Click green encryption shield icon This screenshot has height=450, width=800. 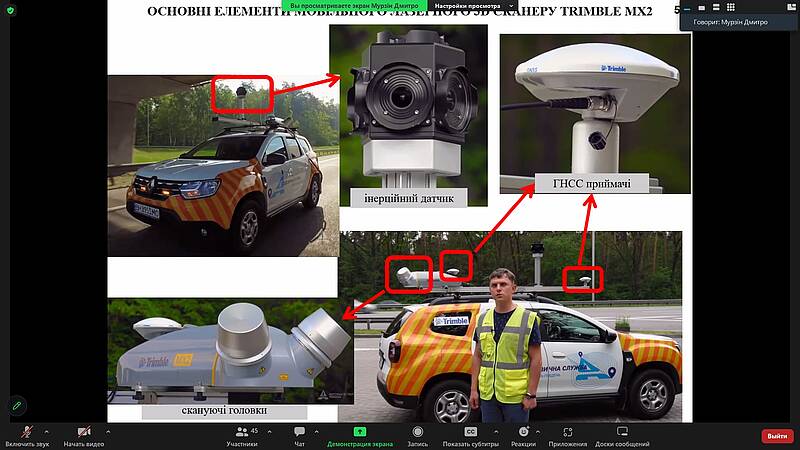tap(10, 10)
